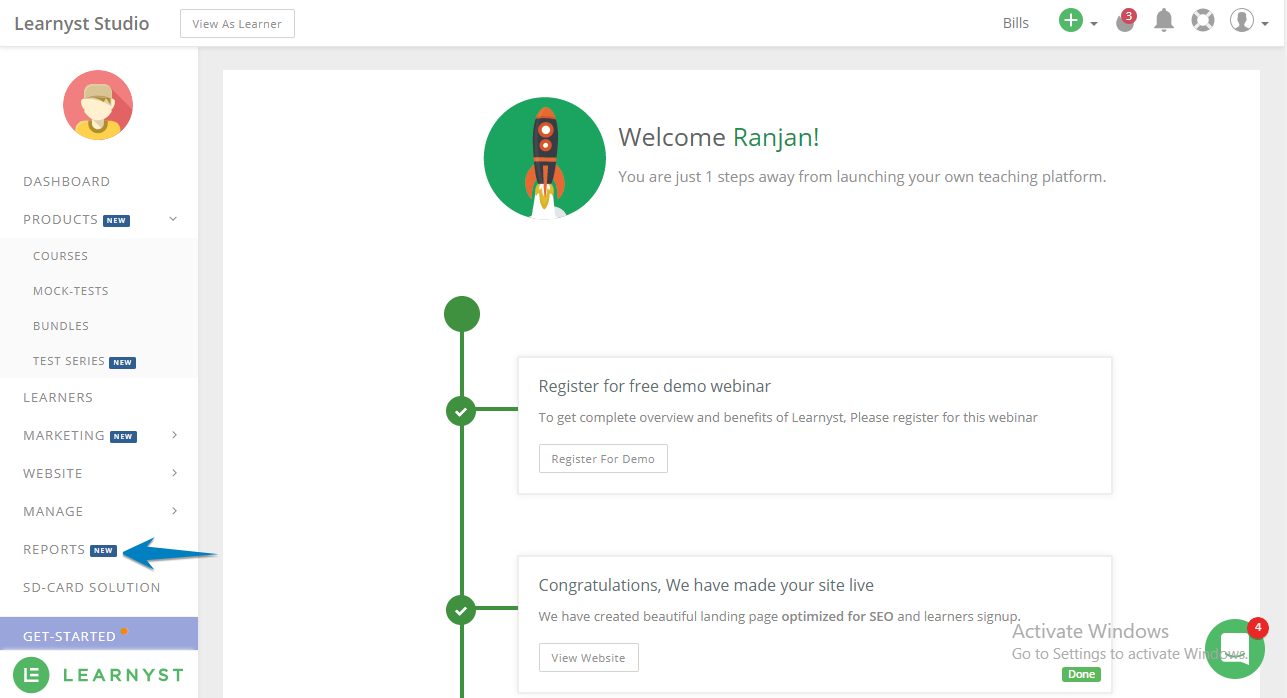Open the chat widget with 4 unread messages
Viewport: 1287px width, 698px height.
coord(1235,649)
